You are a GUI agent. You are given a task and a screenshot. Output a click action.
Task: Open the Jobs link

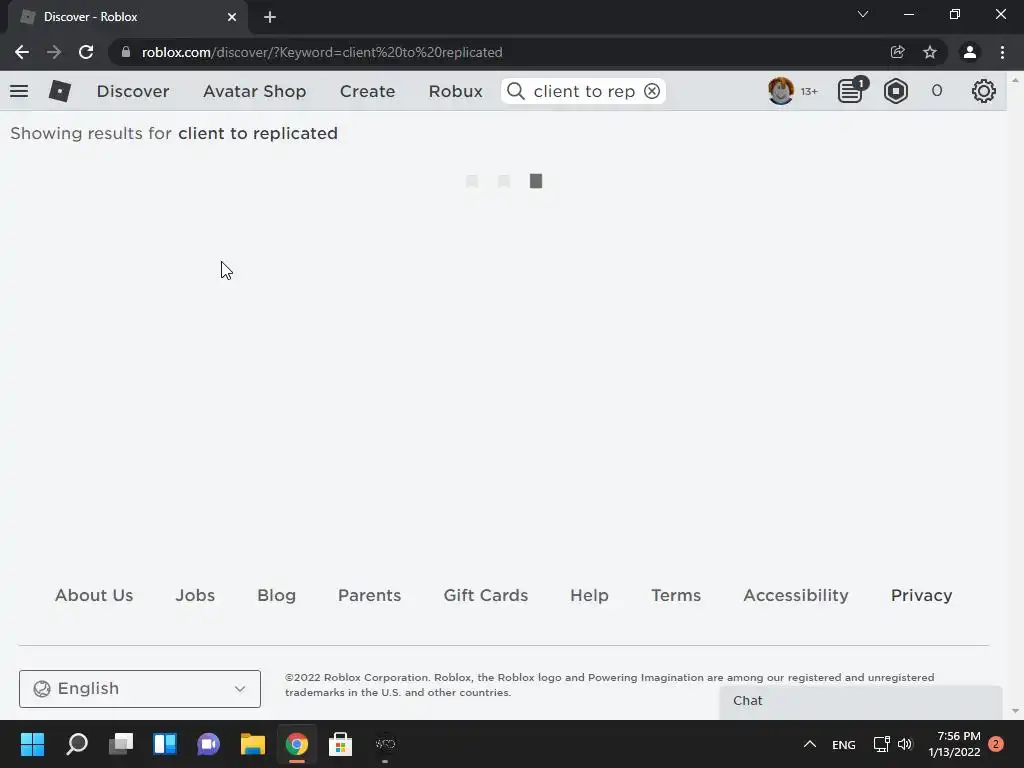195,595
